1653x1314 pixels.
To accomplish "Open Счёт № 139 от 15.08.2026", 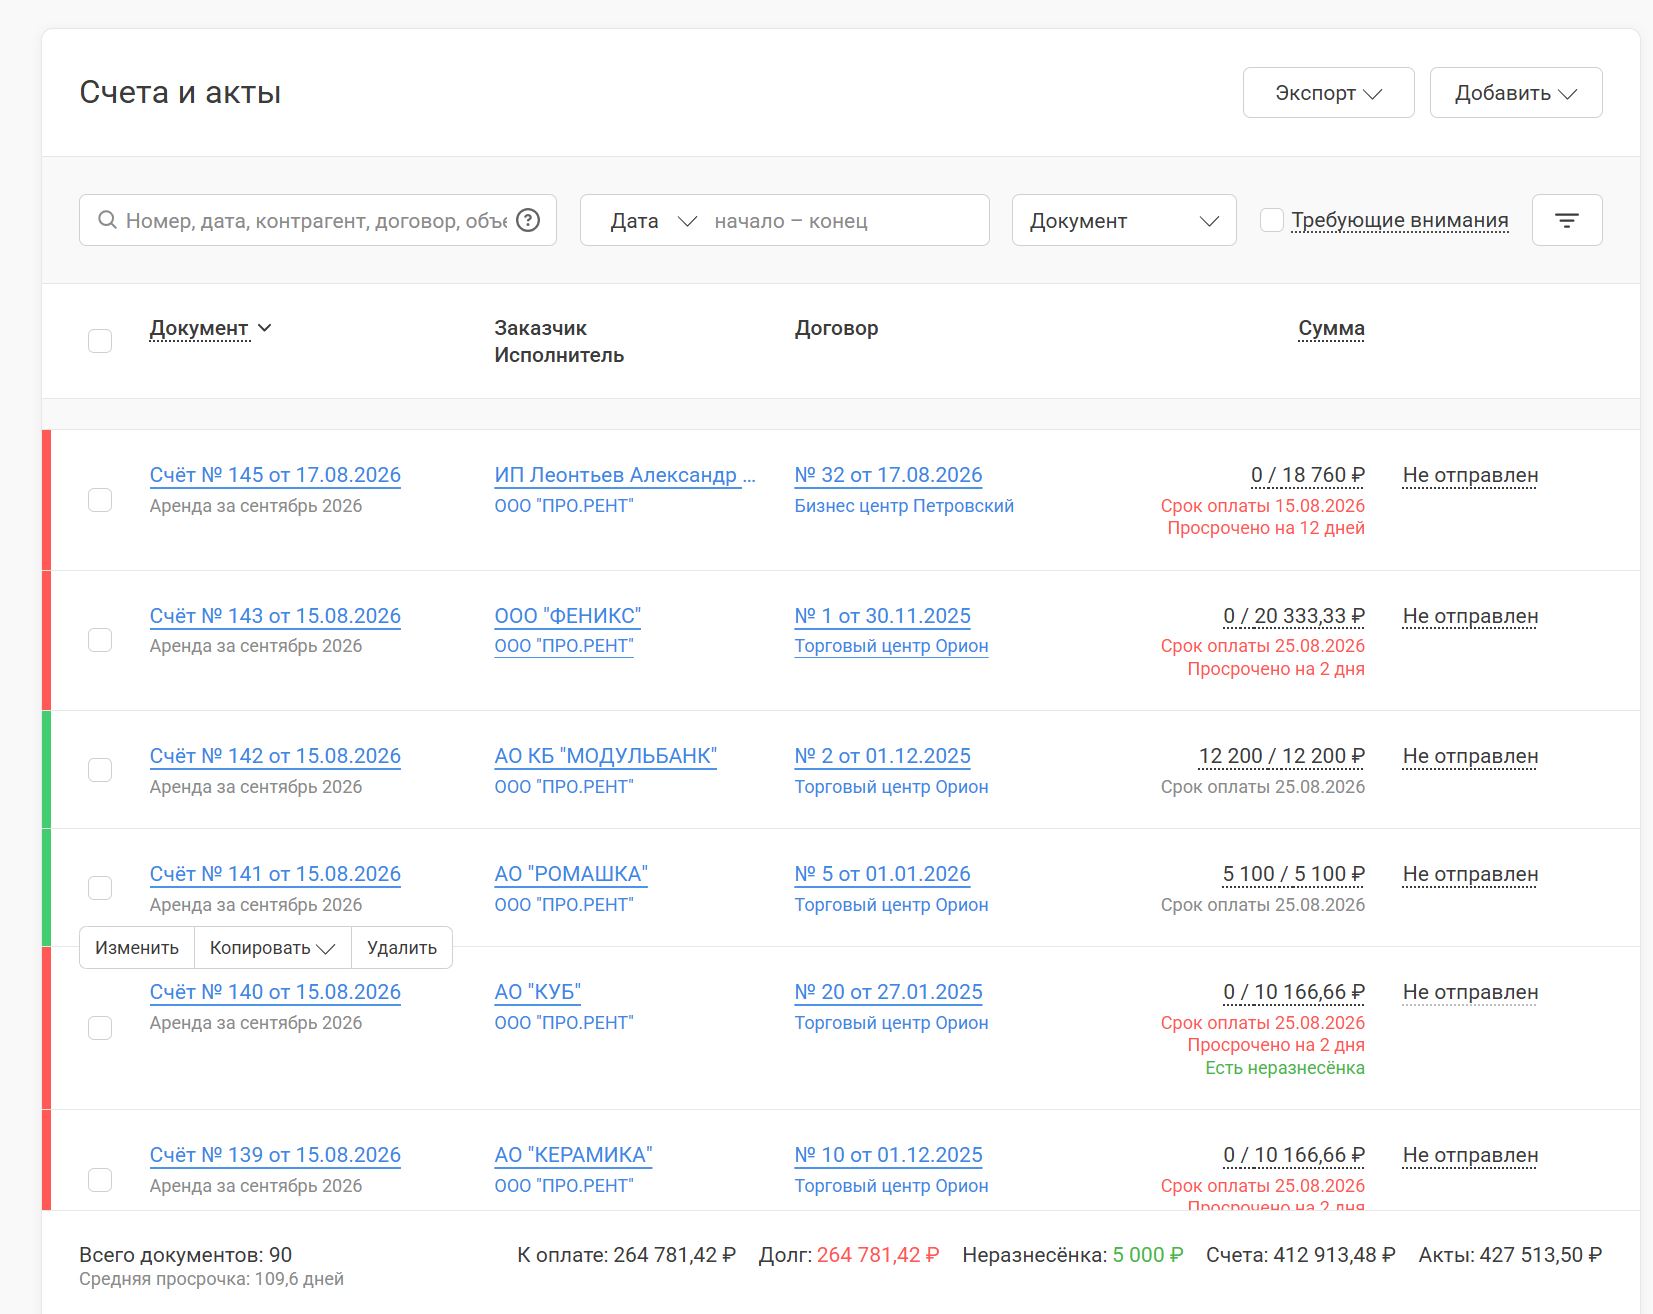I will click(275, 1155).
